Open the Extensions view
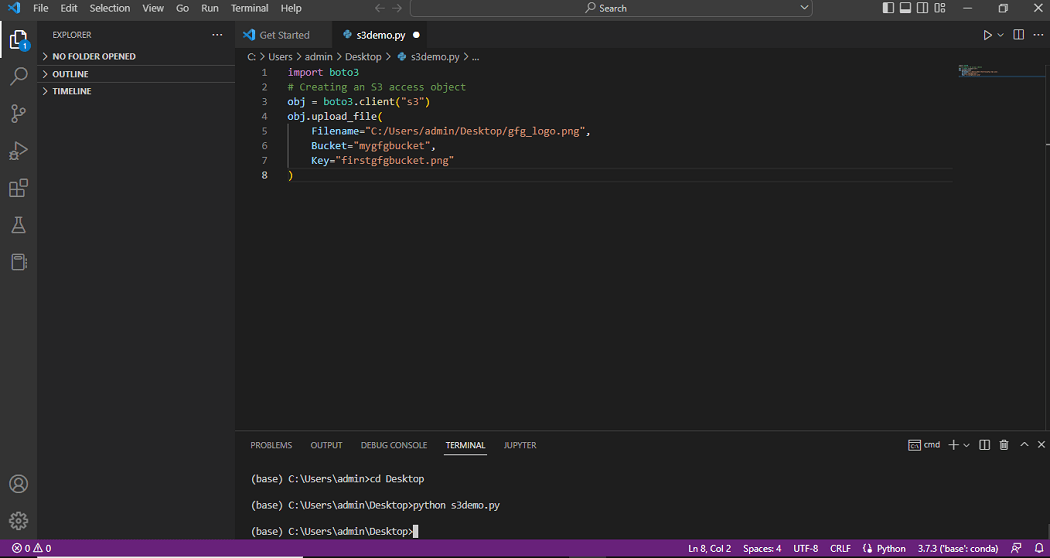The width and height of the screenshot is (1050, 558). pos(18,188)
